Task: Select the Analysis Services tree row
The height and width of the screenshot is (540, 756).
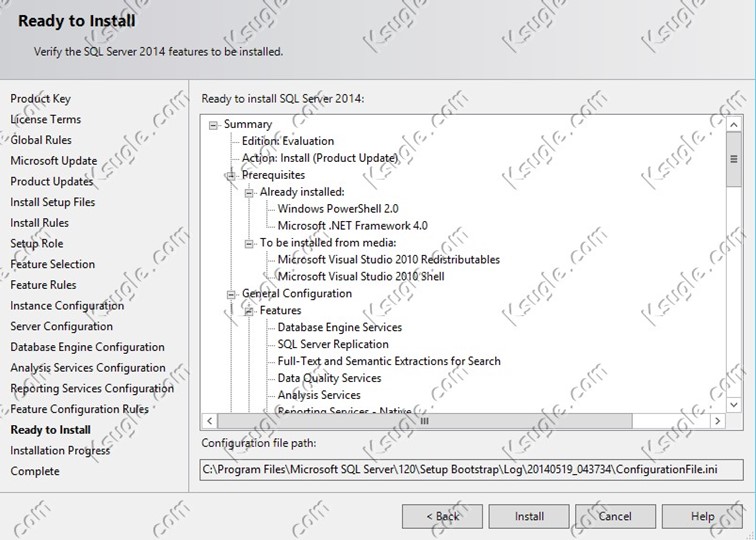Action: (319, 395)
